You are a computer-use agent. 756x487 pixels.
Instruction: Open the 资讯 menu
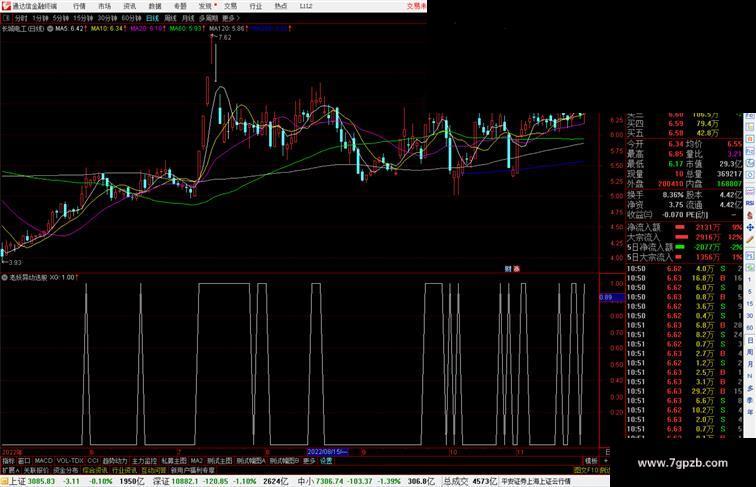tap(130, 6)
